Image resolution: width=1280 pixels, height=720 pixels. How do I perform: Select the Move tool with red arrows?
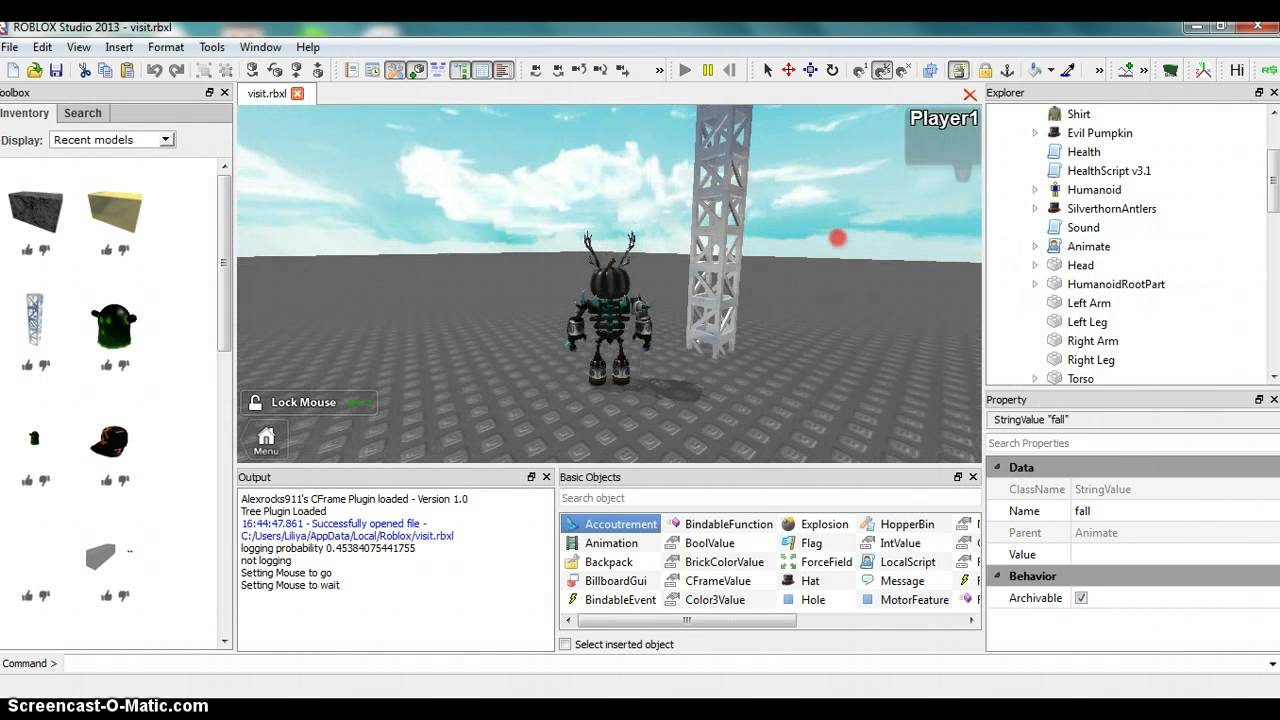(x=788, y=70)
